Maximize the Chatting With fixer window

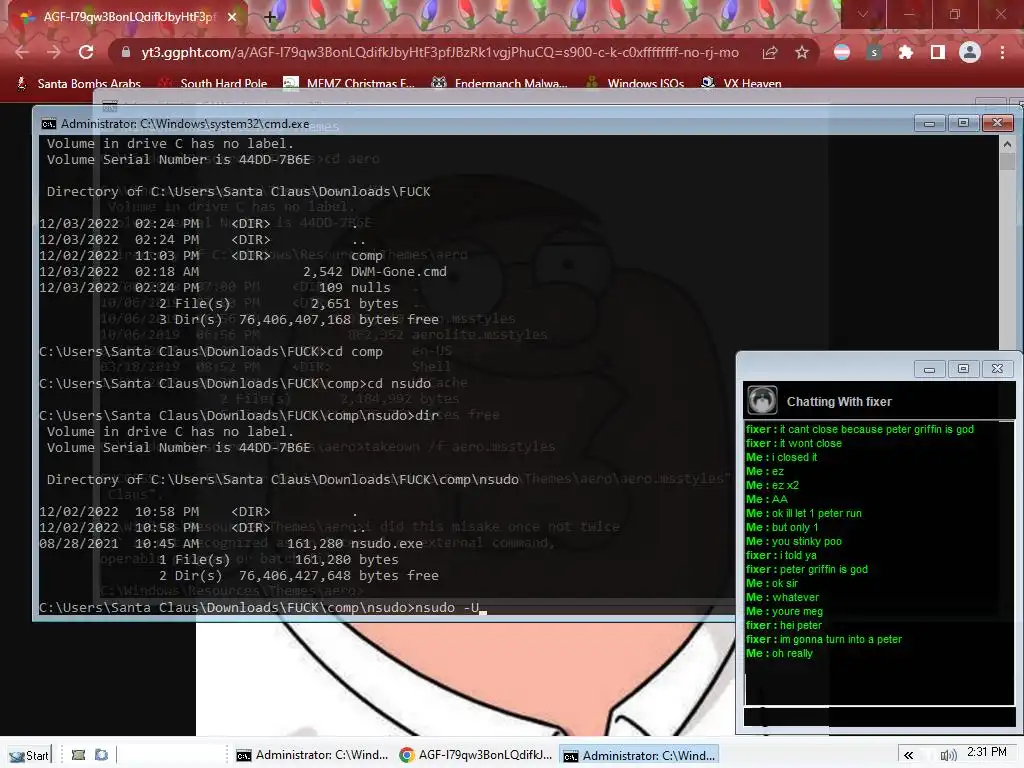tap(963, 369)
